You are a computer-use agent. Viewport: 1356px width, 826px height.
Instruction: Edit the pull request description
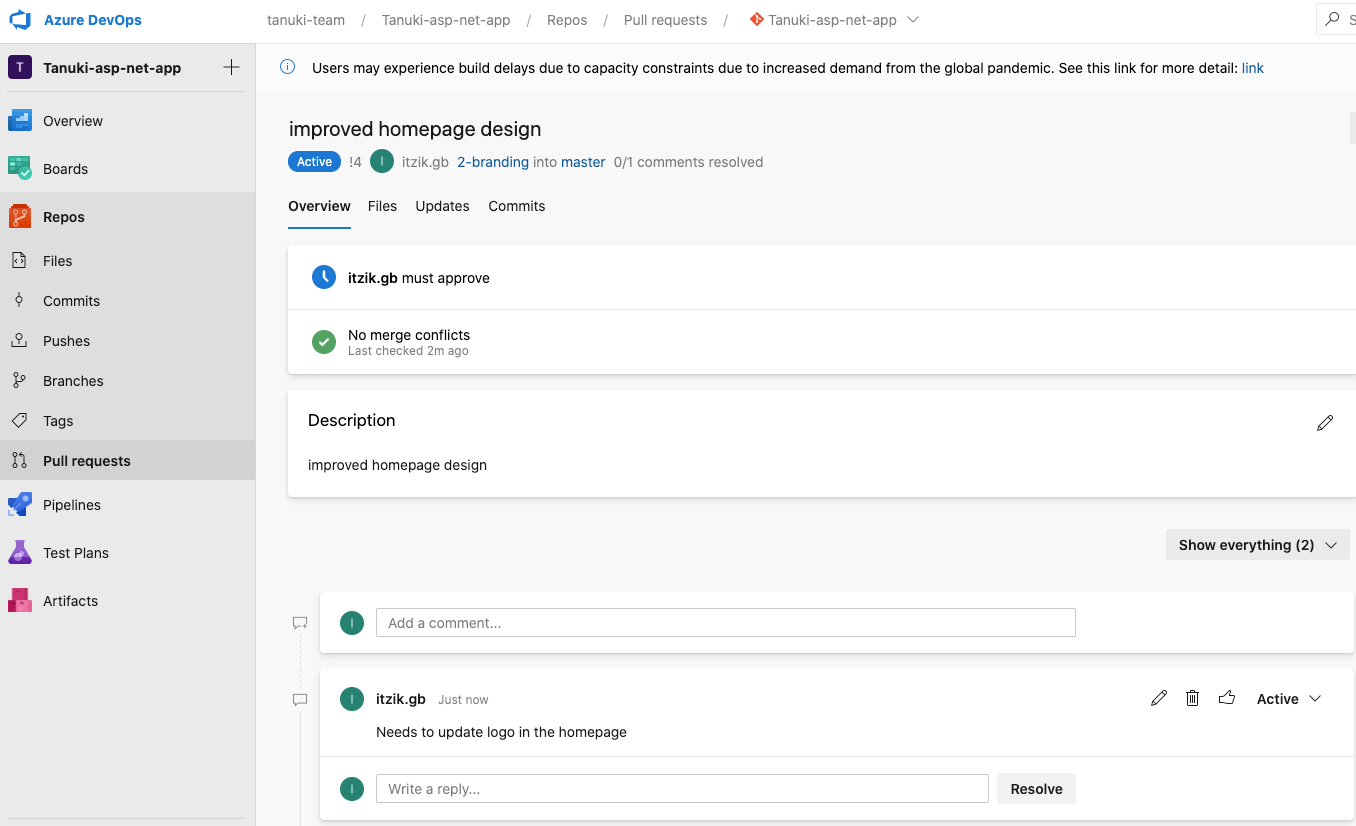[x=1325, y=422]
